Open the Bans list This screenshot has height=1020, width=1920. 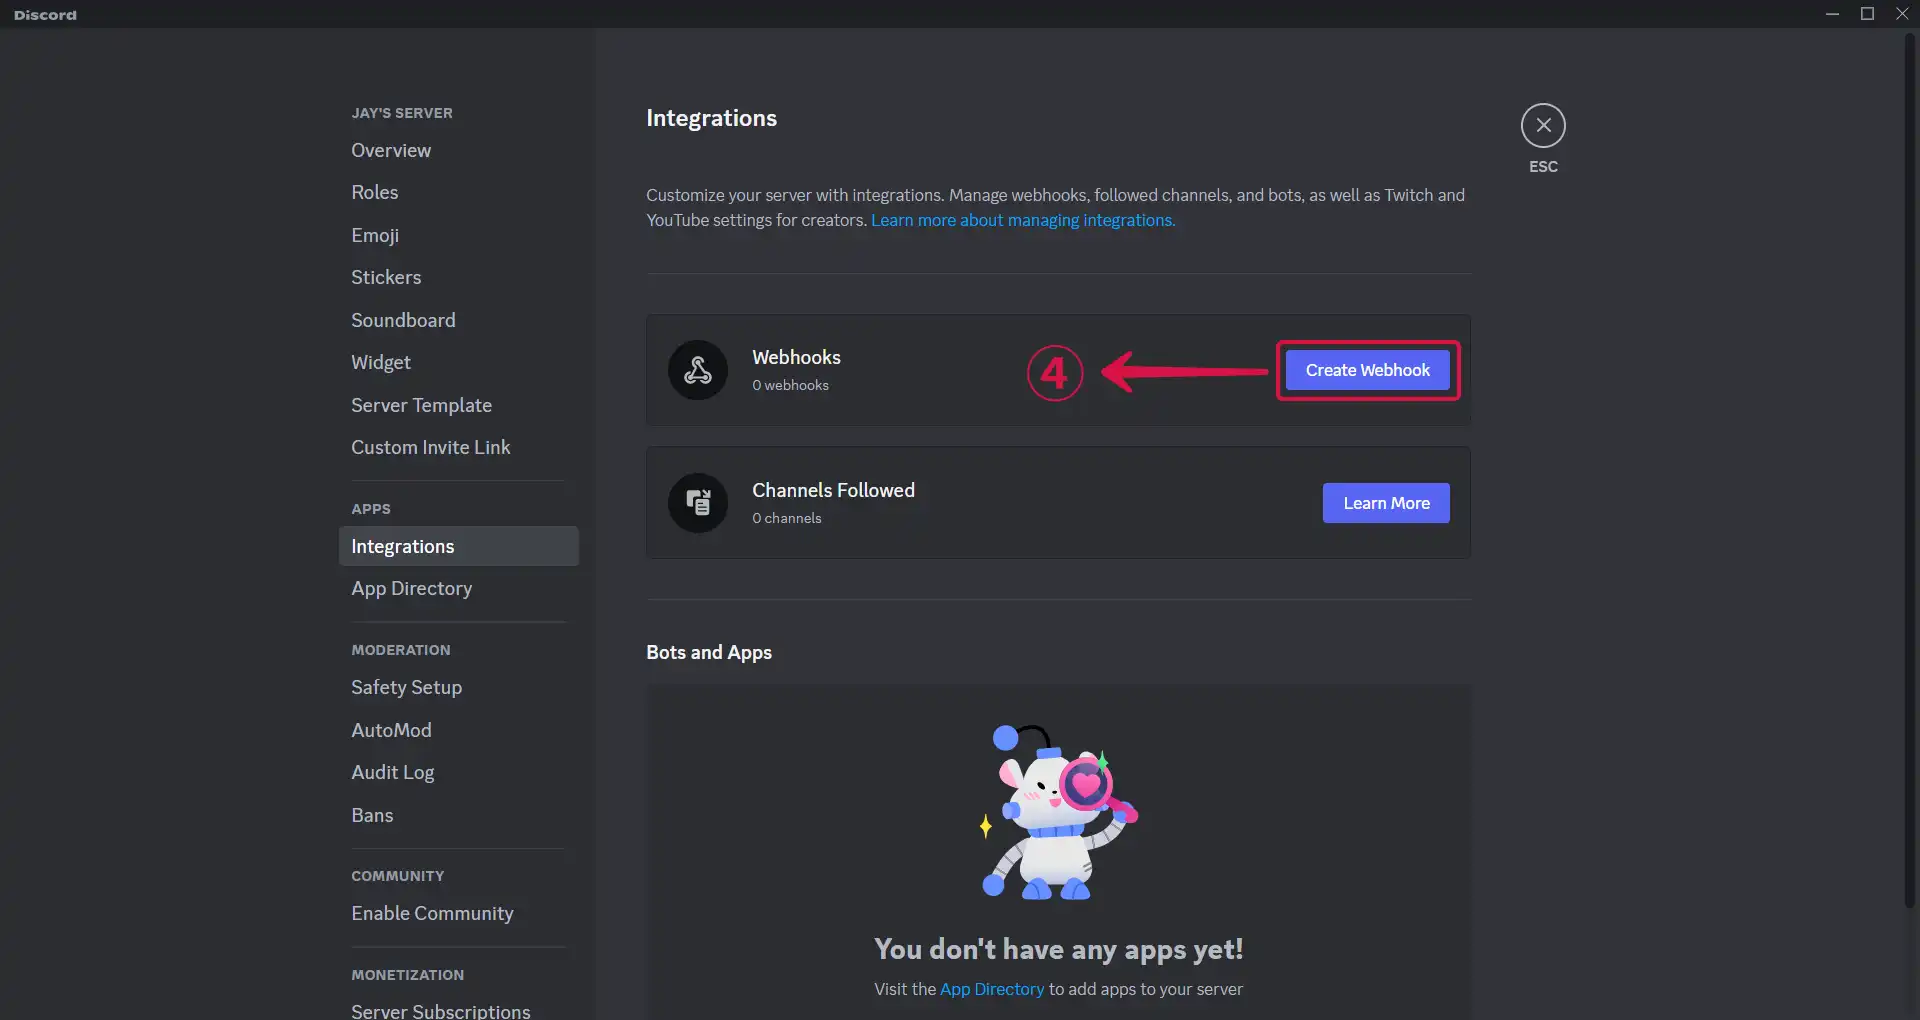pyautogui.click(x=459, y=815)
